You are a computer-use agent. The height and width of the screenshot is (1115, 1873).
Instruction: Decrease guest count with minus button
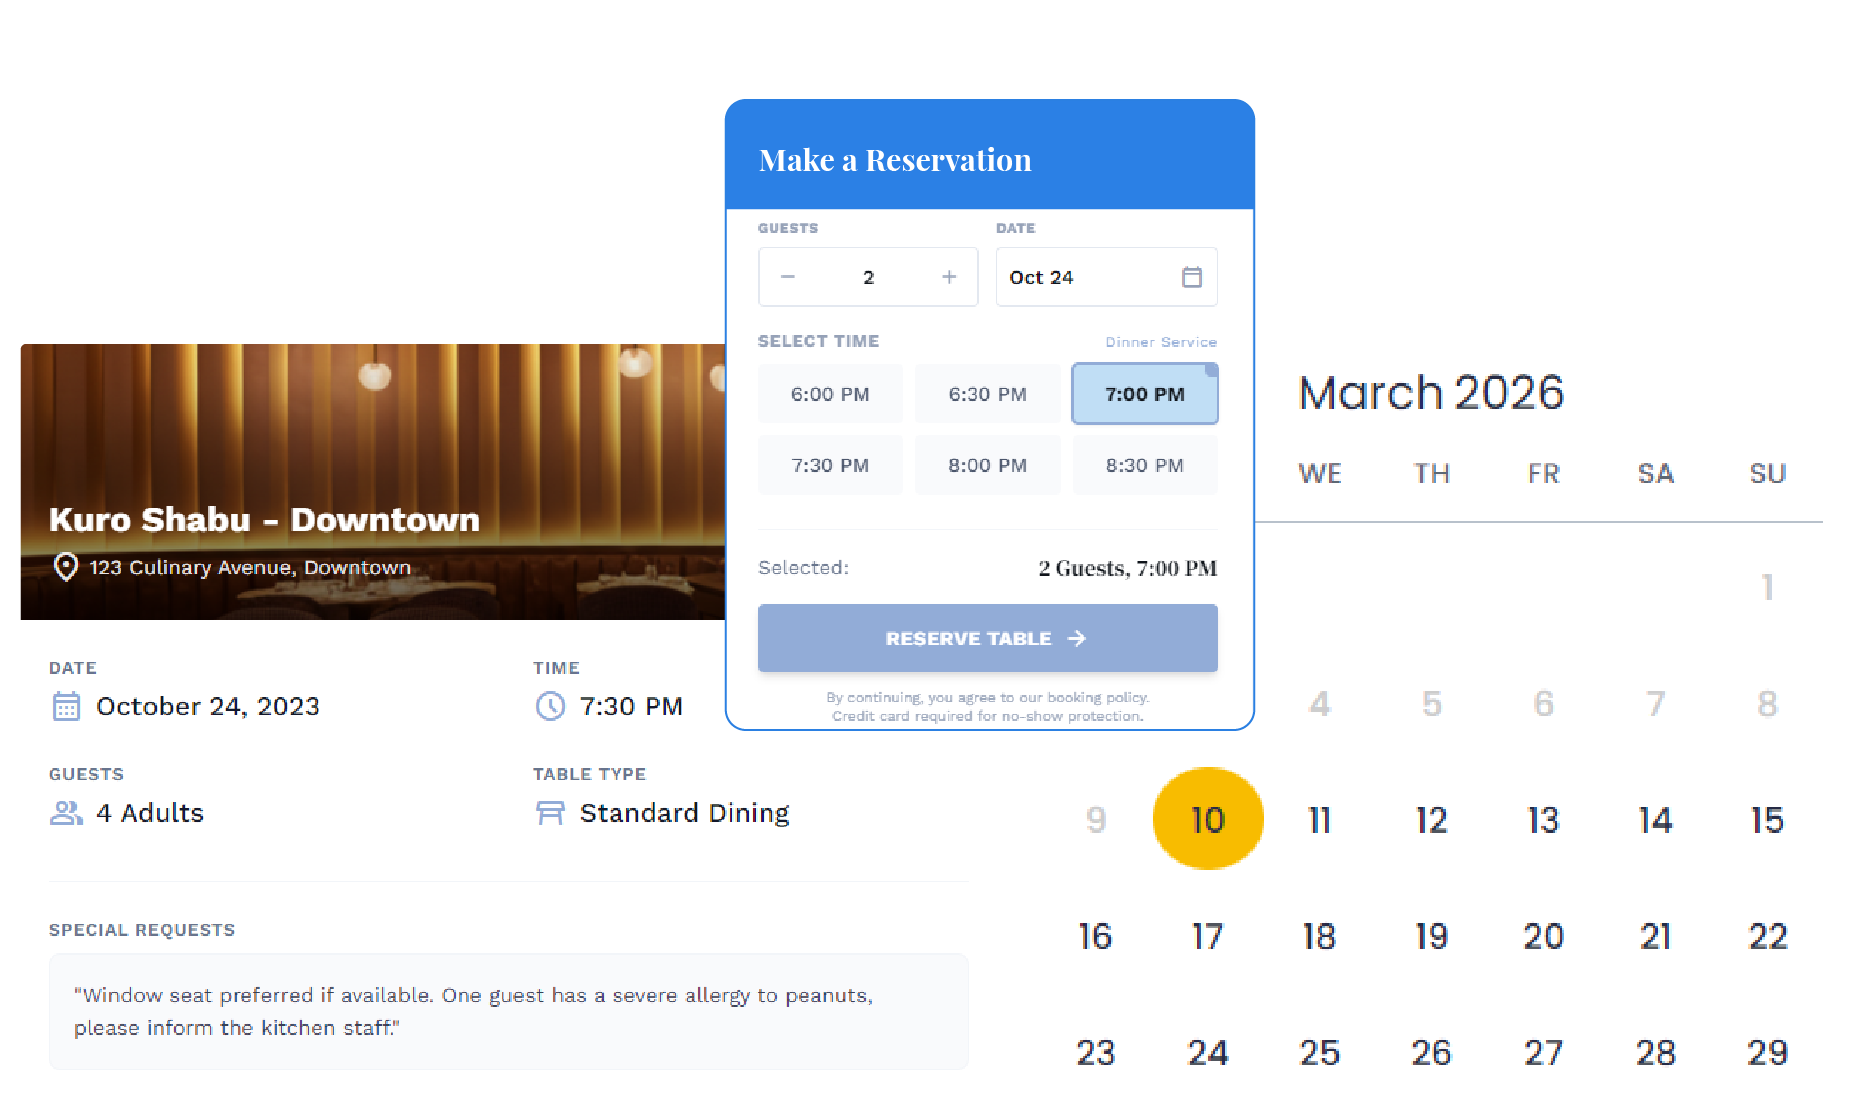click(788, 277)
